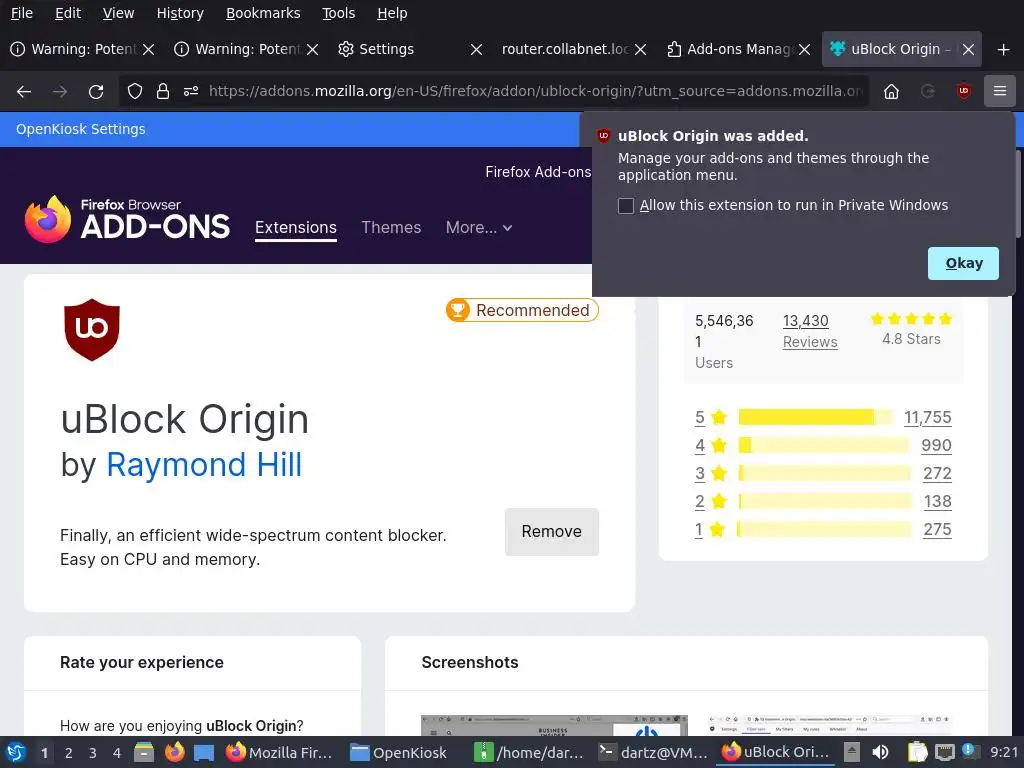Switch to dartz@VM terminal in taskbar

coord(652,752)
